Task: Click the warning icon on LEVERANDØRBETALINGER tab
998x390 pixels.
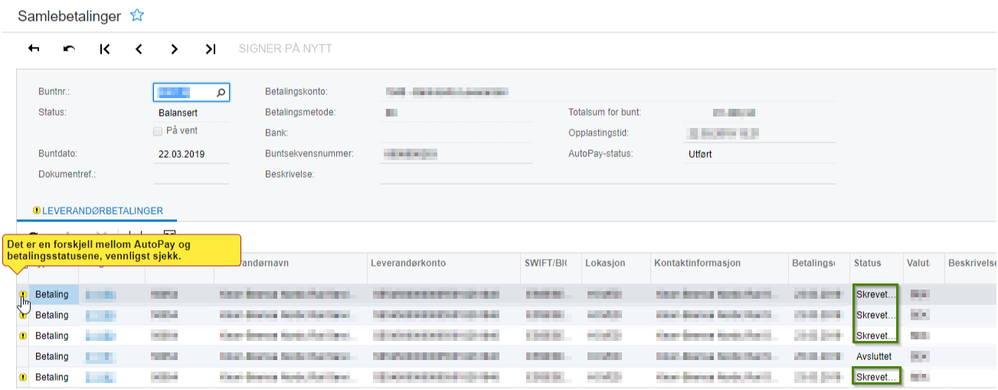Action: tap(36, 211)
